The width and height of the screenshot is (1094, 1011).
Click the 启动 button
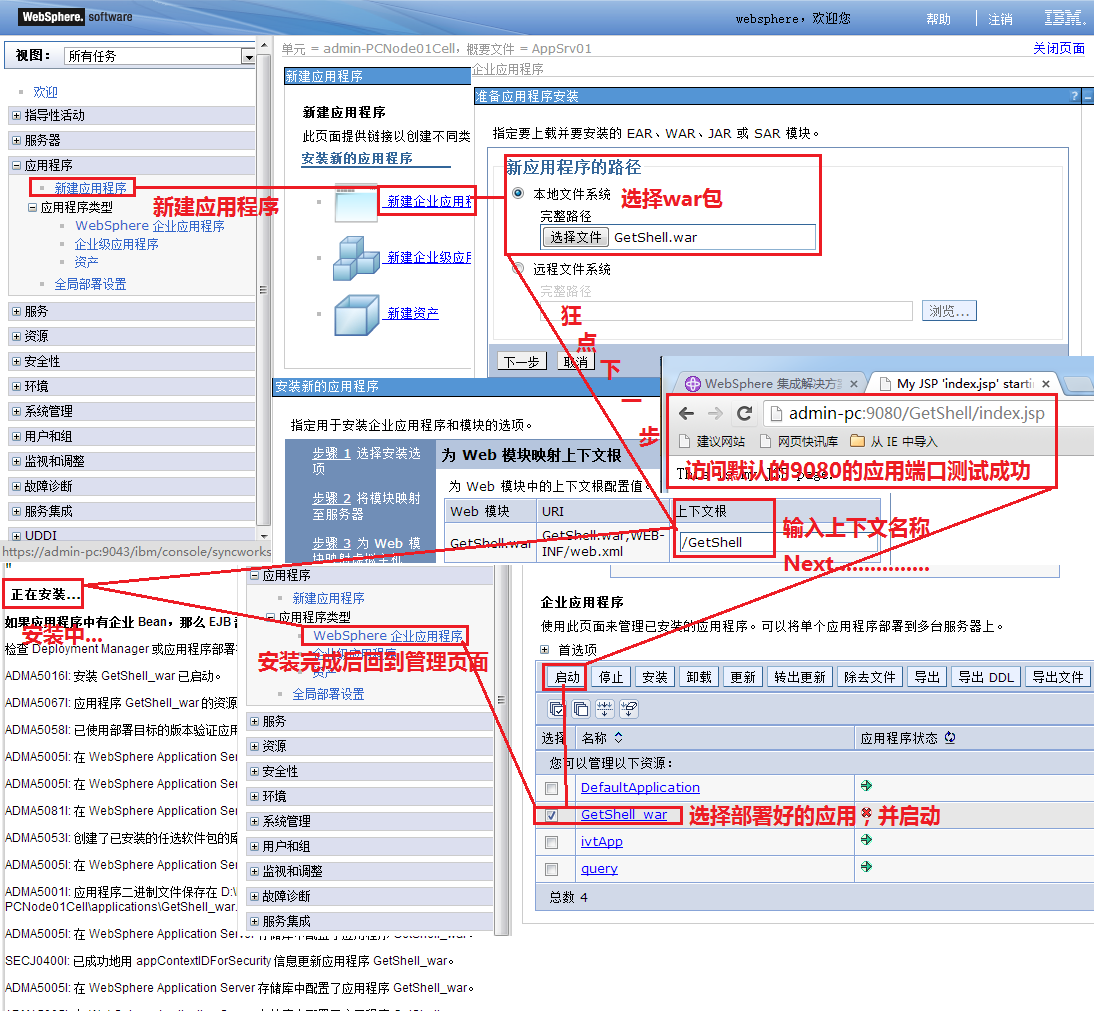coord(567,677)
